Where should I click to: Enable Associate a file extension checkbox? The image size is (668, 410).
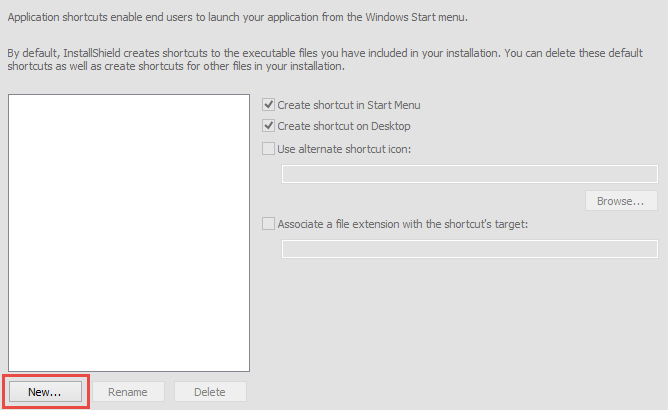click(268, 224)
